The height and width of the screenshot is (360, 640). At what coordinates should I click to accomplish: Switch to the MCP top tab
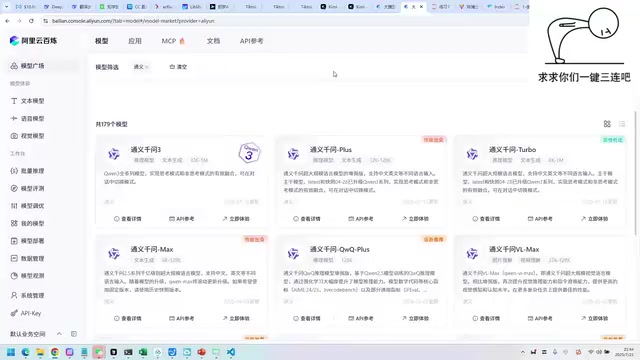[173, 41]
